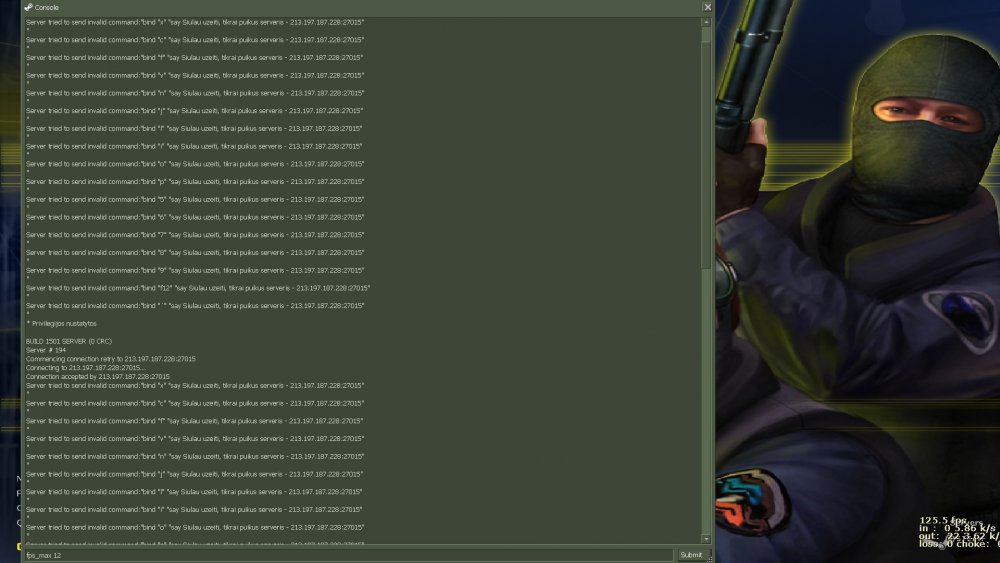Select the bind "9" invalid command line
The image size is (1000, 563).
point(195,271)
